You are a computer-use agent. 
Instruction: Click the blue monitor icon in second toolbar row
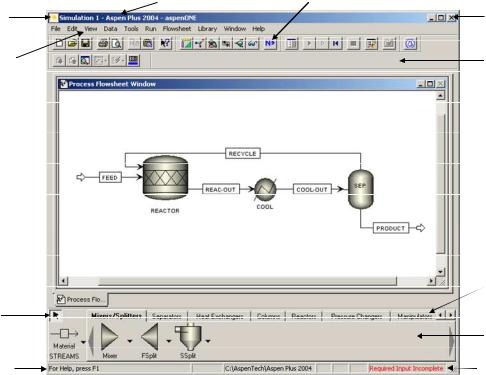click(x=133, y=61)
